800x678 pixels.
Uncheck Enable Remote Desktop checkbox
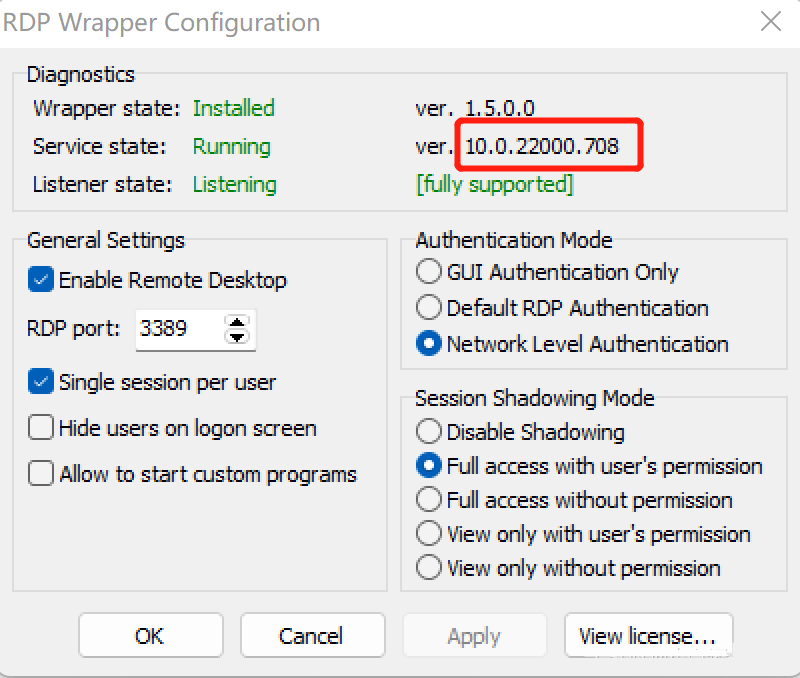[41, 280]
